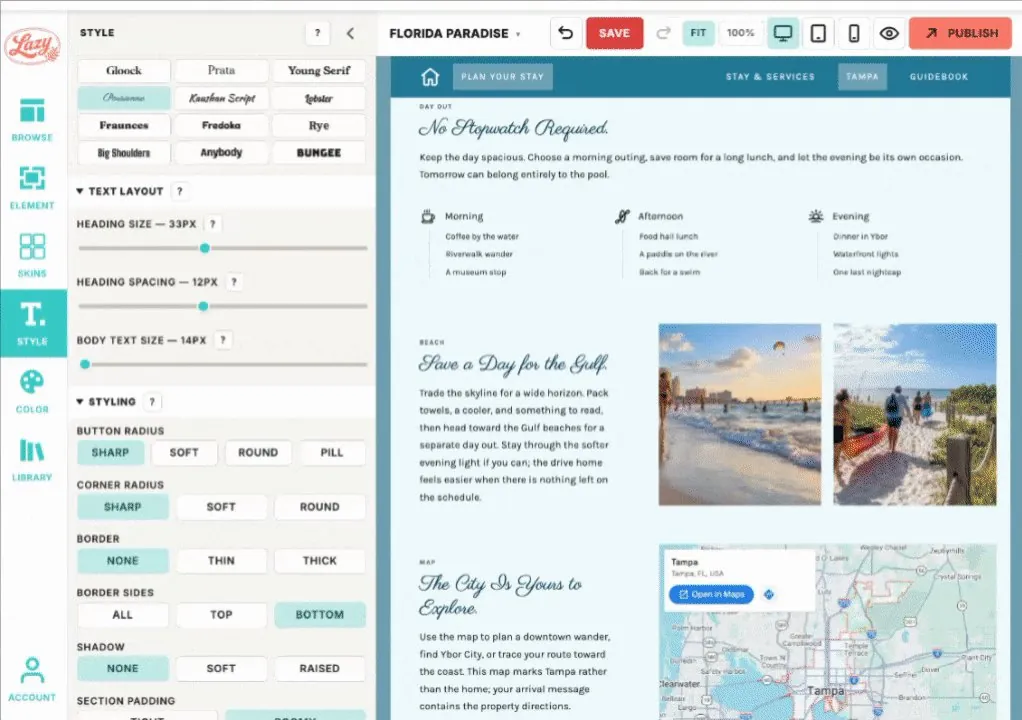The height and width of the screenshot is (720, 1022).
Task: Set button radius to Round
Action: [x=258, y=452]
